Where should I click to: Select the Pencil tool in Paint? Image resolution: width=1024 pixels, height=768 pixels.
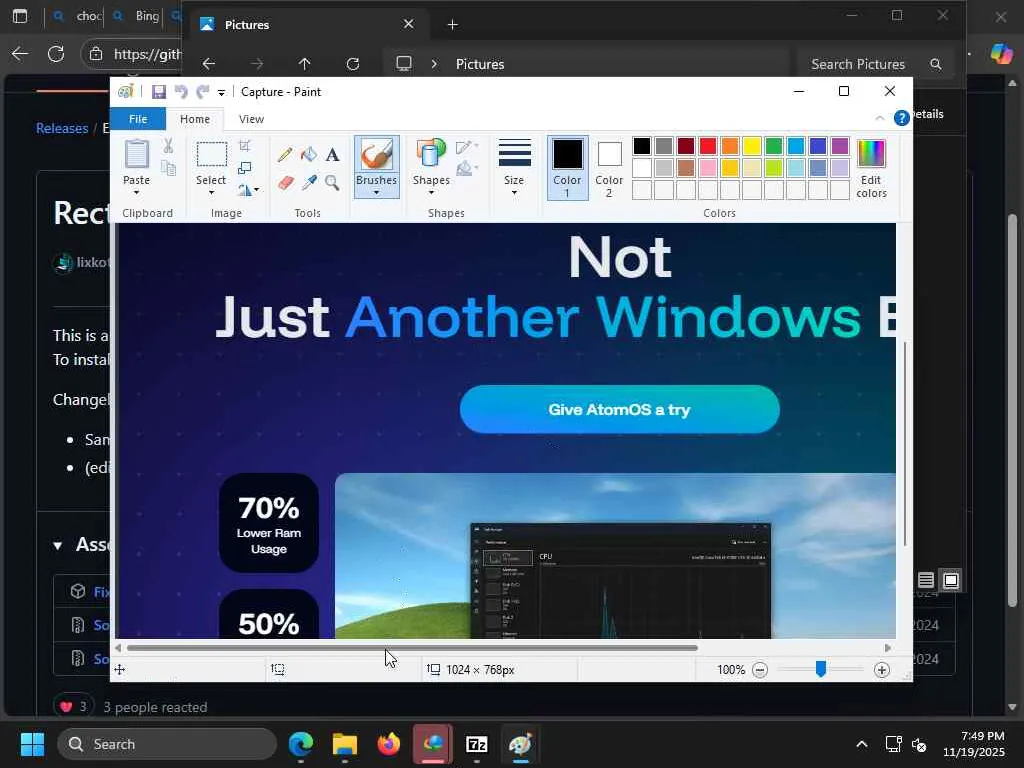(x=285, y=154)
